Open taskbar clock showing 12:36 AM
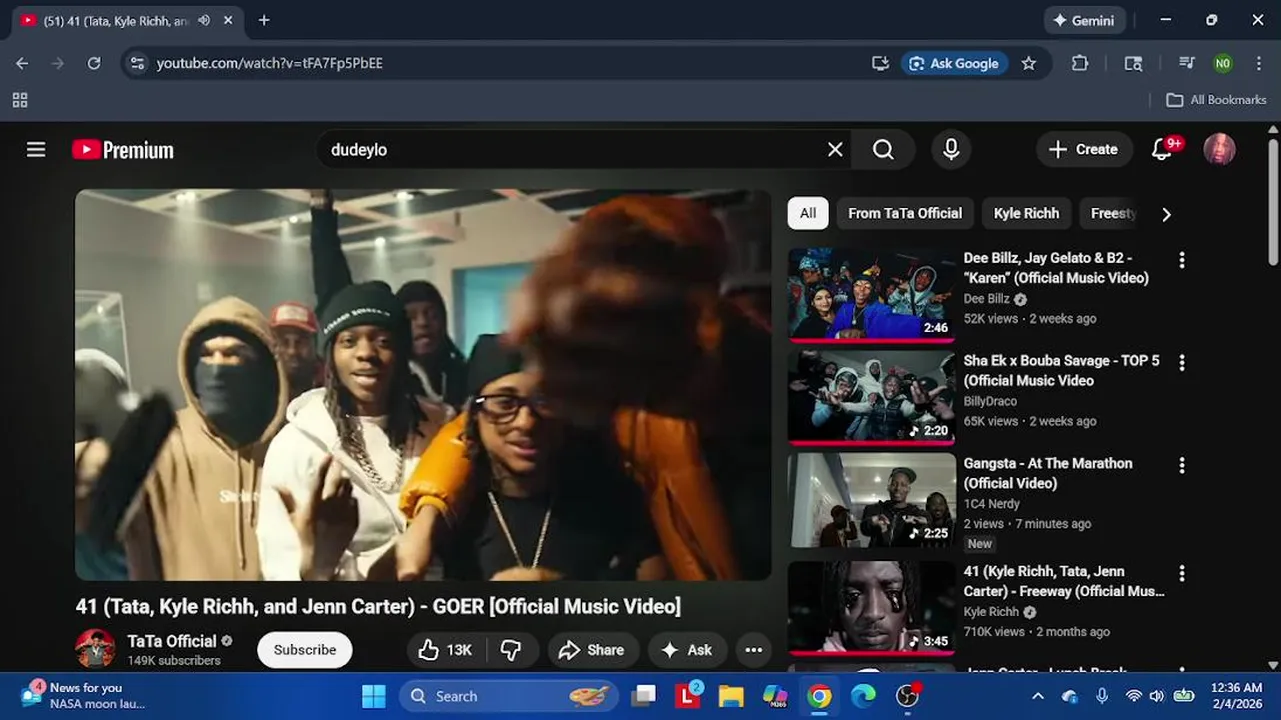Viewport: 1281px width, 720px height. pos(1236,695)
